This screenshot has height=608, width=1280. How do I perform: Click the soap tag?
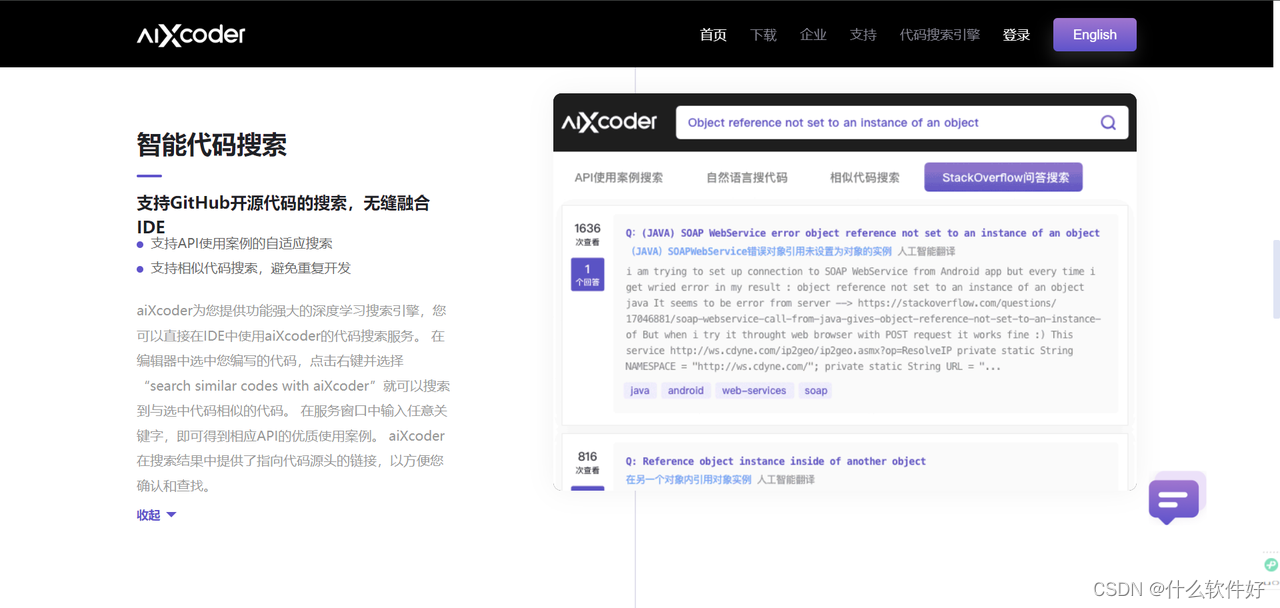point(816,391)
